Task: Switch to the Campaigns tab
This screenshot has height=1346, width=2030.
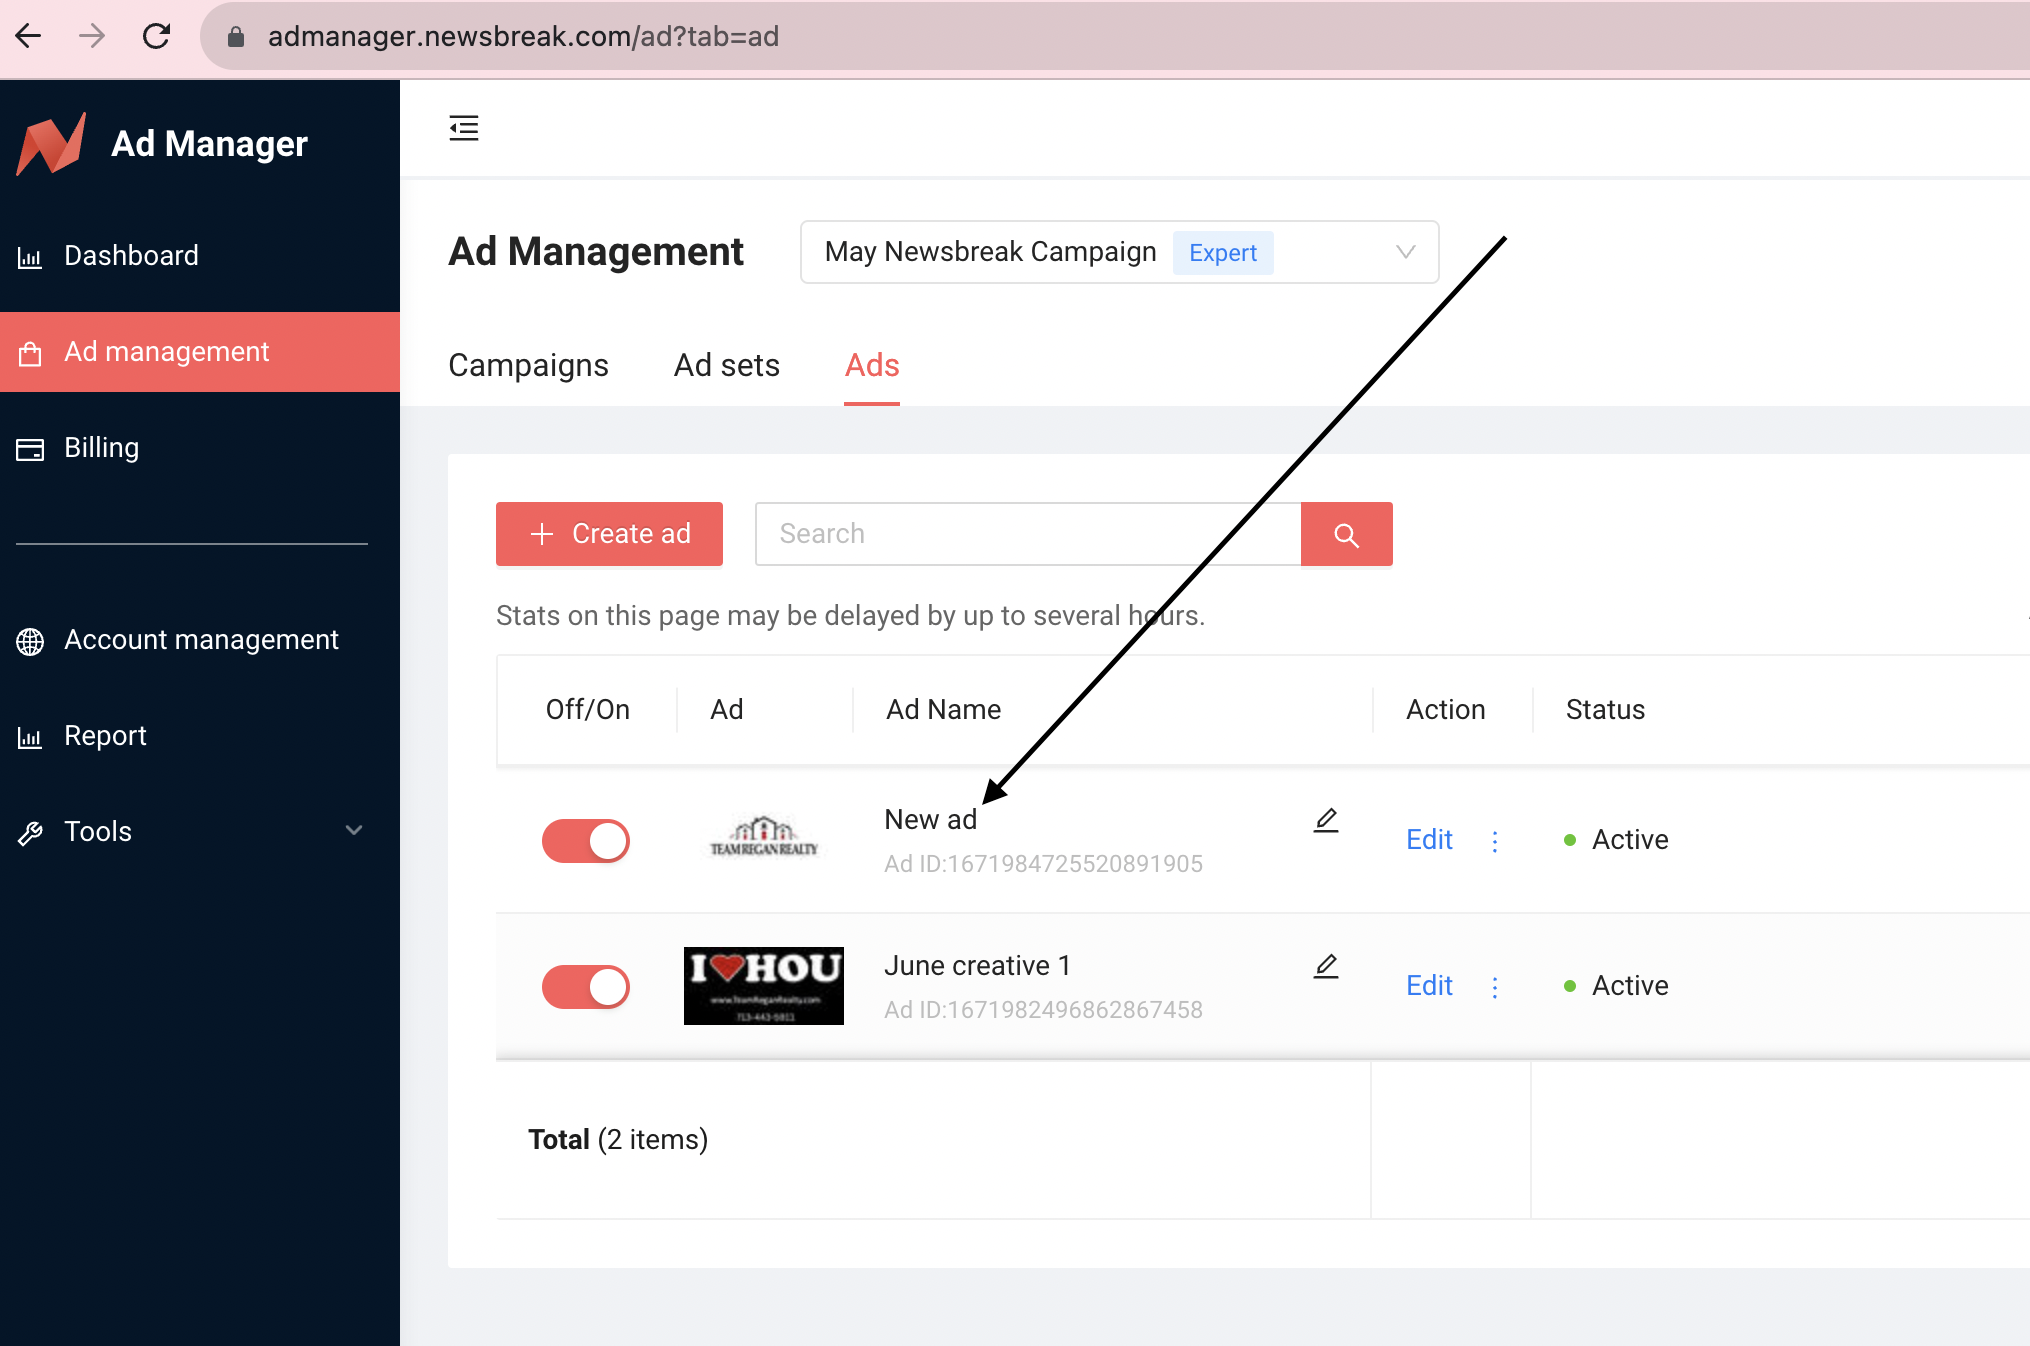Action: coord(528,366)
